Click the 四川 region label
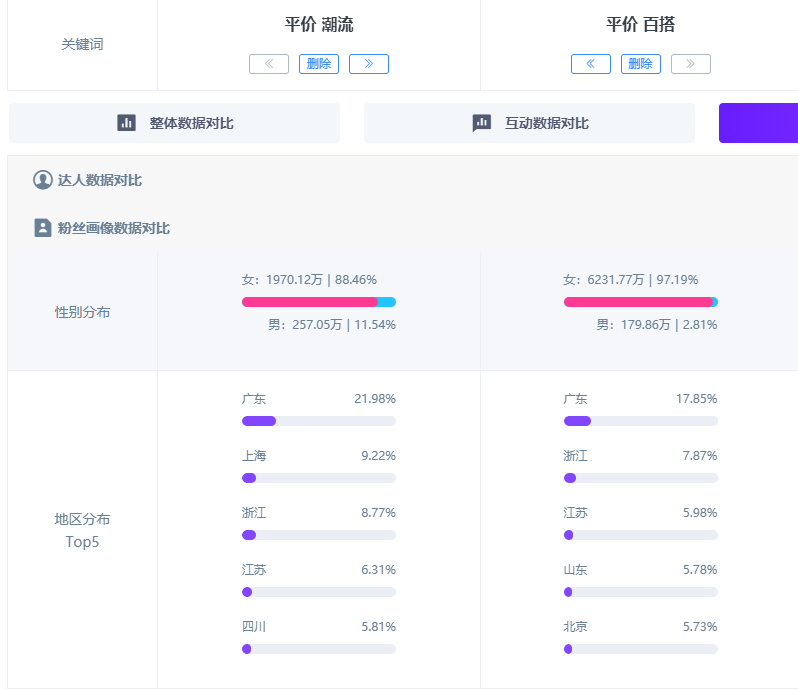 pyautogui.click(x=254, y=627)
